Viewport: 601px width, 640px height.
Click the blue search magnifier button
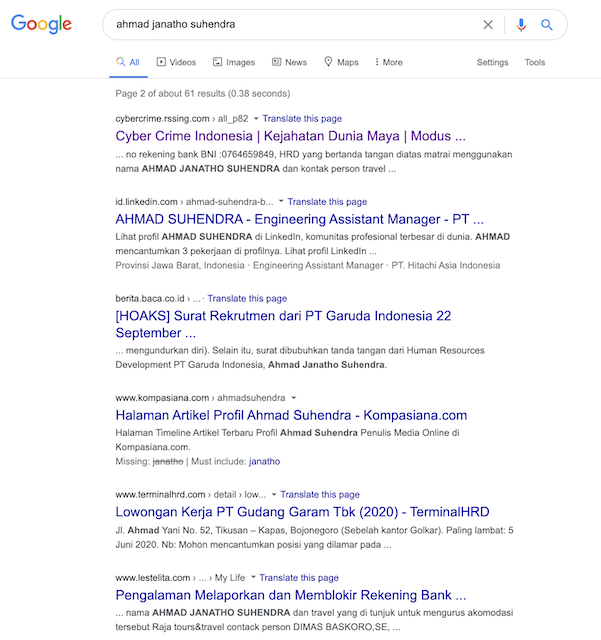(x=547, y=25)
